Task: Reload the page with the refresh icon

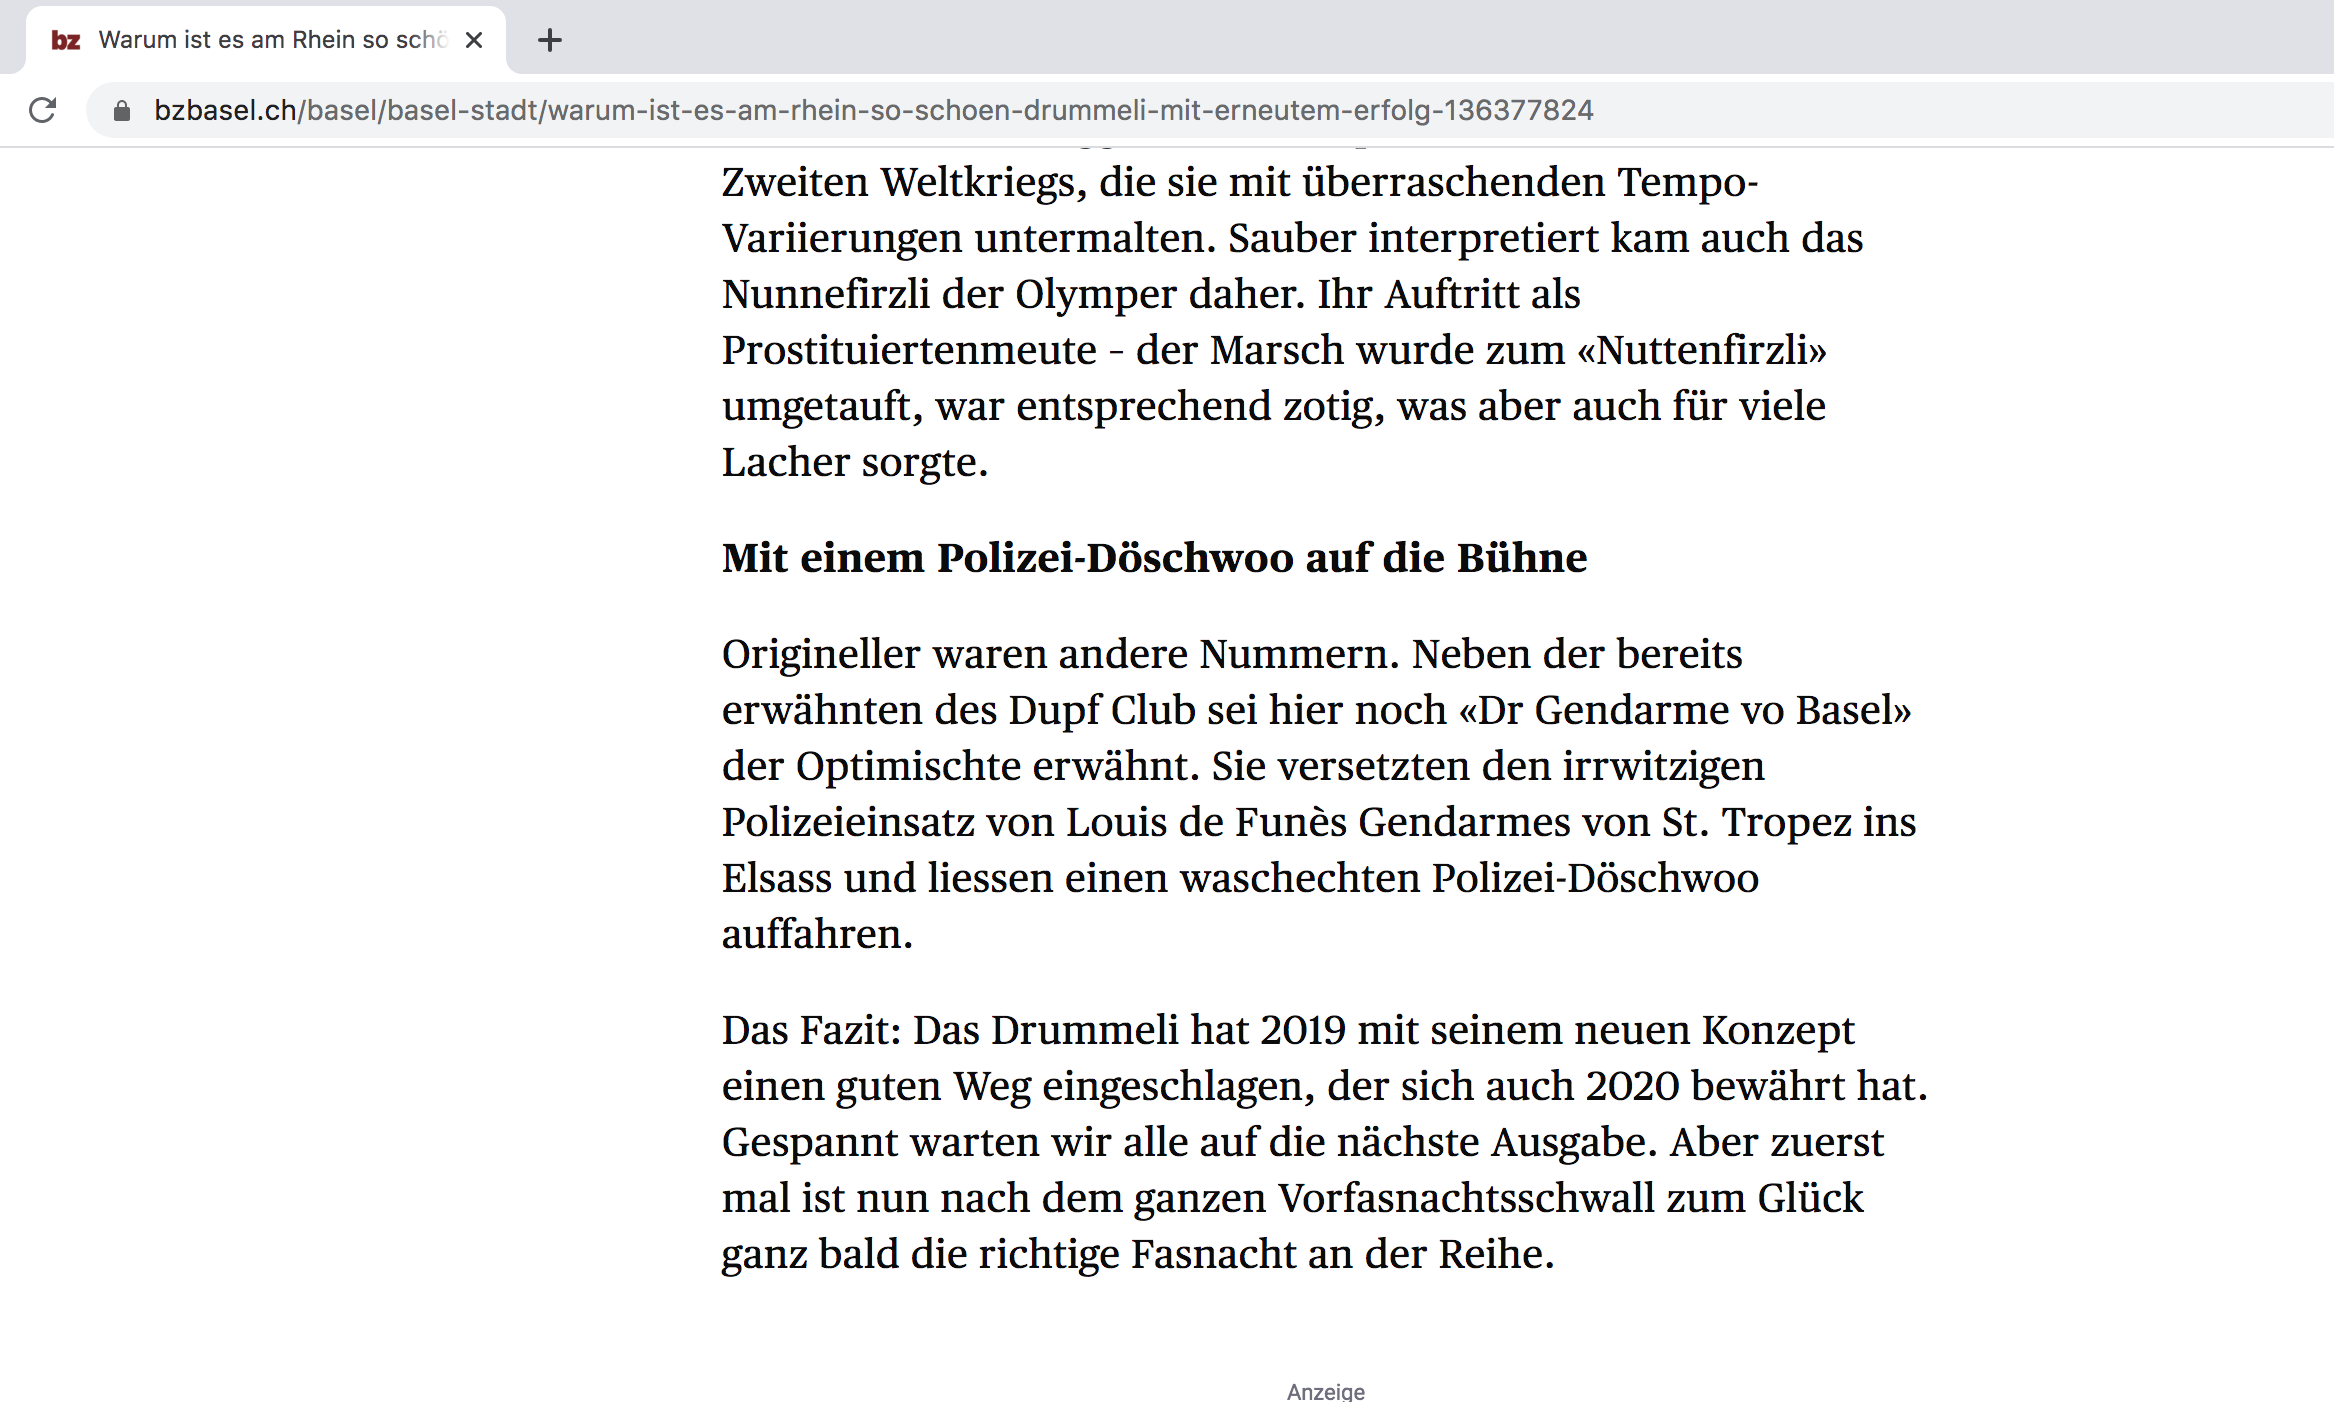Action: point(42,110)
